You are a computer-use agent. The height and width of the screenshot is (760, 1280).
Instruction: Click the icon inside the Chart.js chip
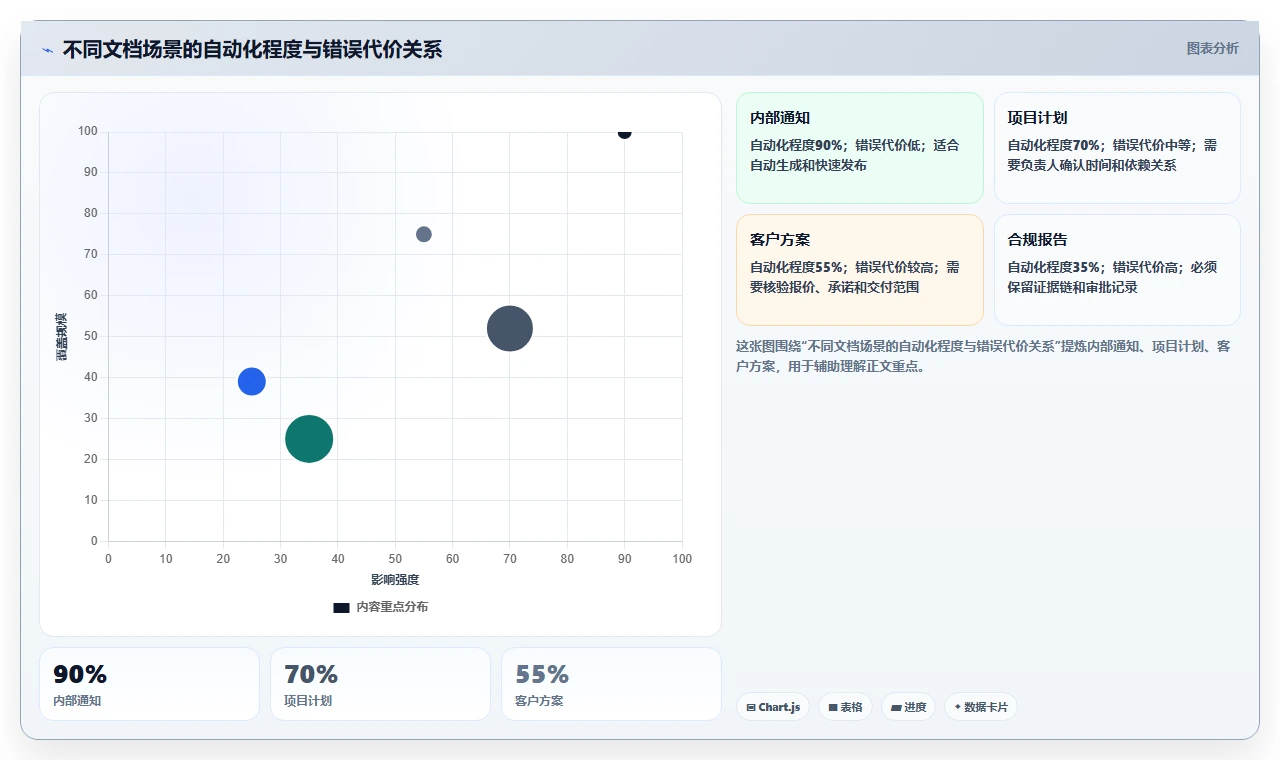(751, 708)
